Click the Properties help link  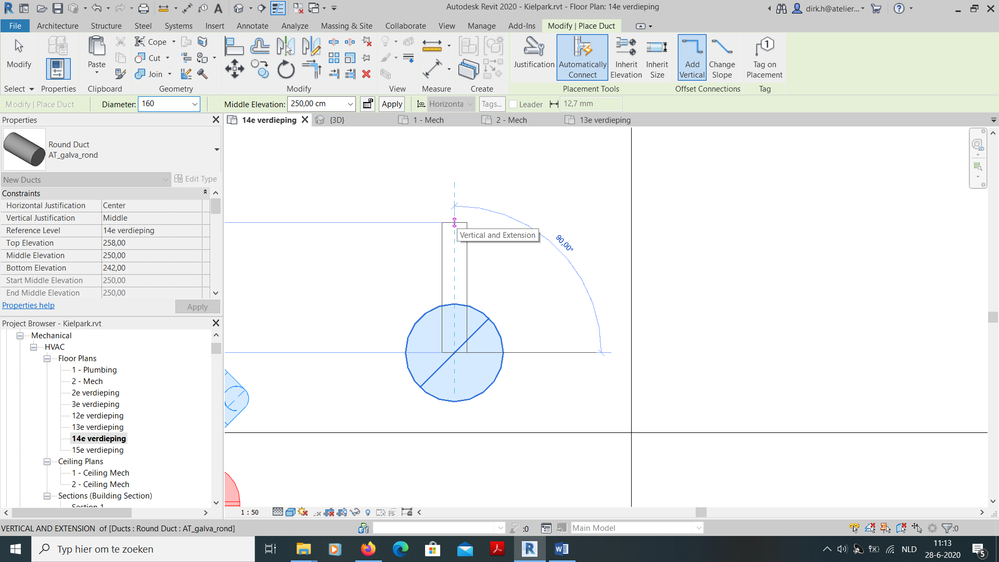click(x=28, y=305)
